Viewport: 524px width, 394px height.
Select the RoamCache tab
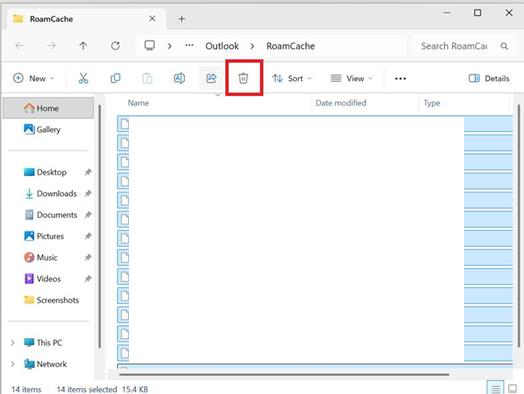pos(85,19)
